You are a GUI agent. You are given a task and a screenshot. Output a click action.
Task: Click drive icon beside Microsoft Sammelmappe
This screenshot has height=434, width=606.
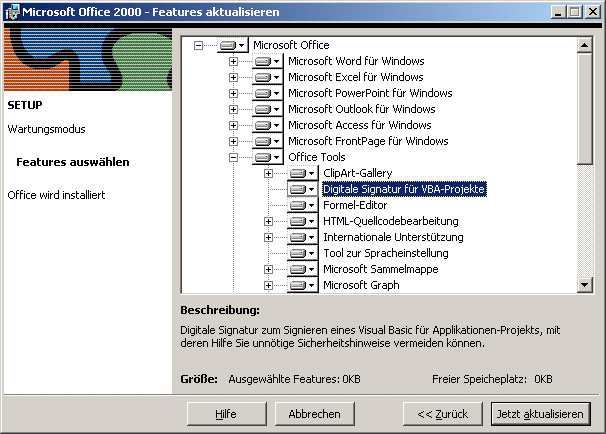point(303,269)
